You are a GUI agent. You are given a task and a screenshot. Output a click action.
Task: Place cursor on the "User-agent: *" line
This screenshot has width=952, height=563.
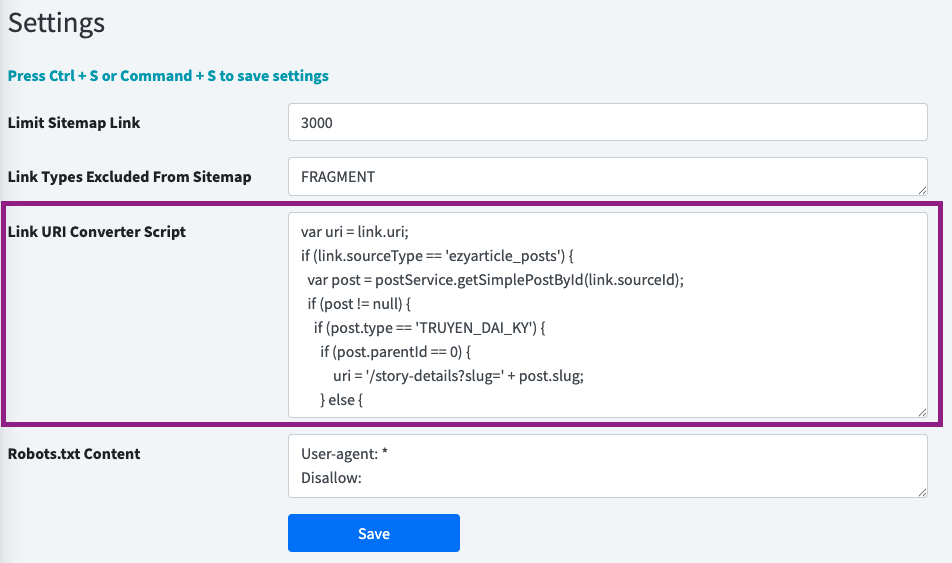pos(344,454)
